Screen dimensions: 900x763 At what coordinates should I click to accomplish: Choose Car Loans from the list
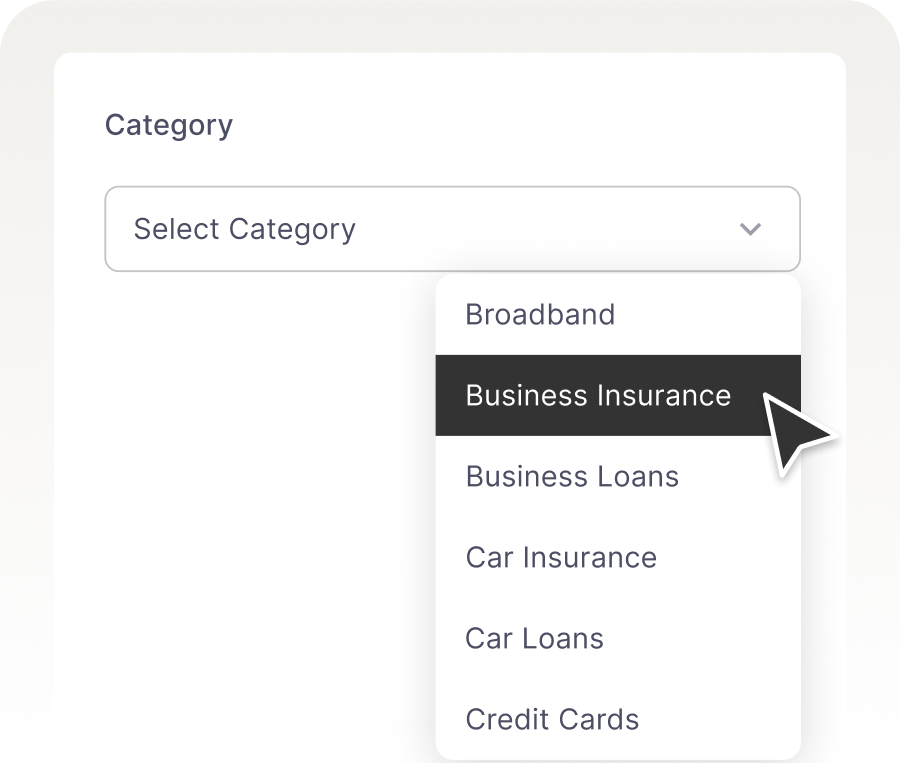534,638
